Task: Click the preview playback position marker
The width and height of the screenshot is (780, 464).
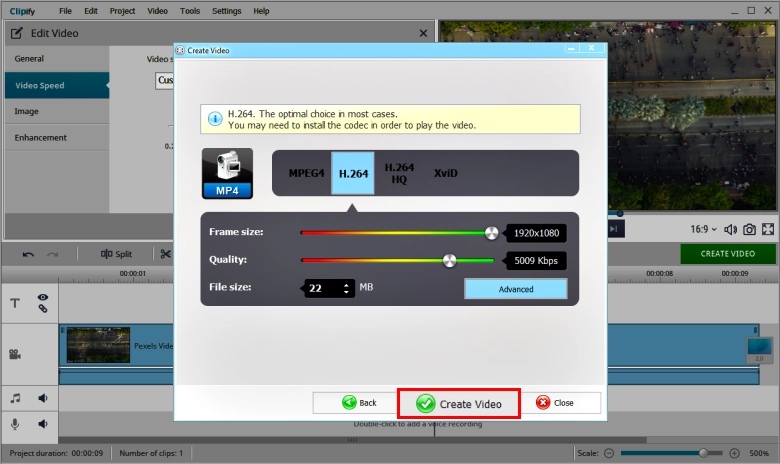Action: 620,214
